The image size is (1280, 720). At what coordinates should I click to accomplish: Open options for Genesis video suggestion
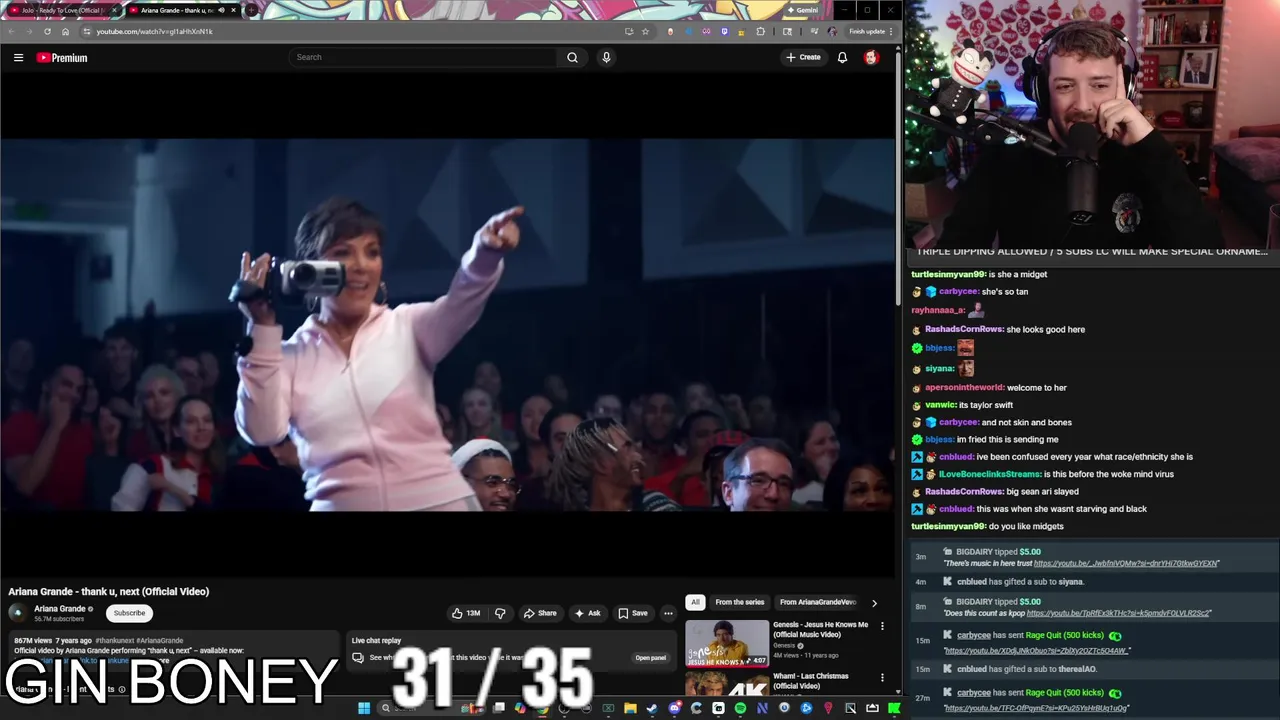tap(882, 626)
